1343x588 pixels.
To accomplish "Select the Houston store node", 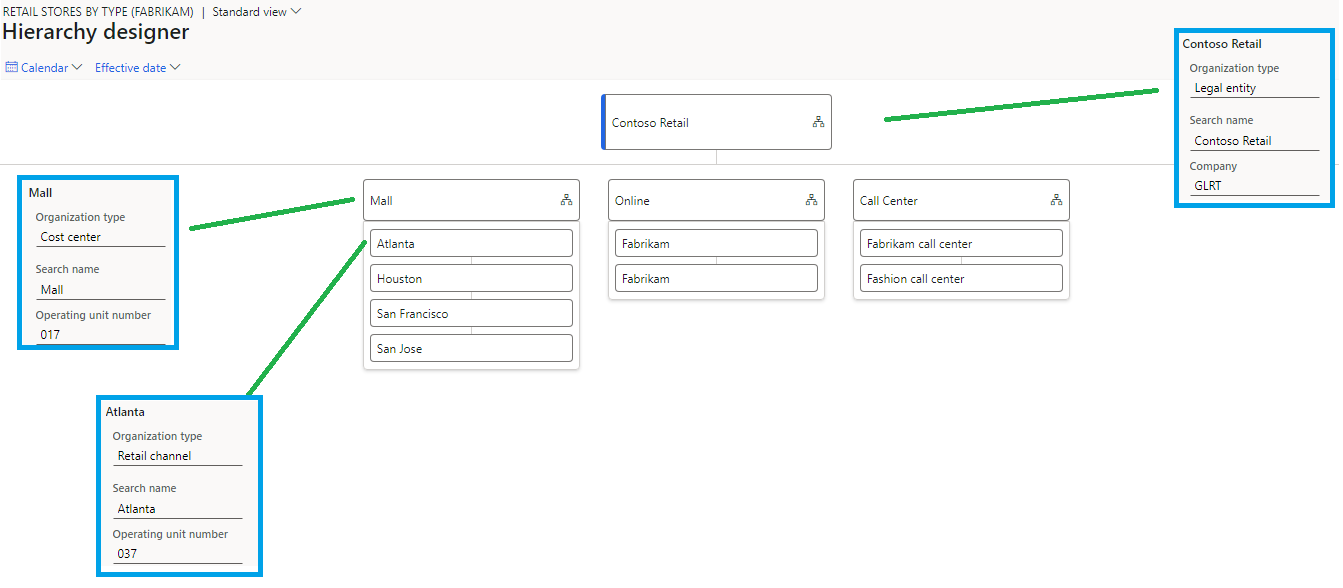I will [471, 278].
